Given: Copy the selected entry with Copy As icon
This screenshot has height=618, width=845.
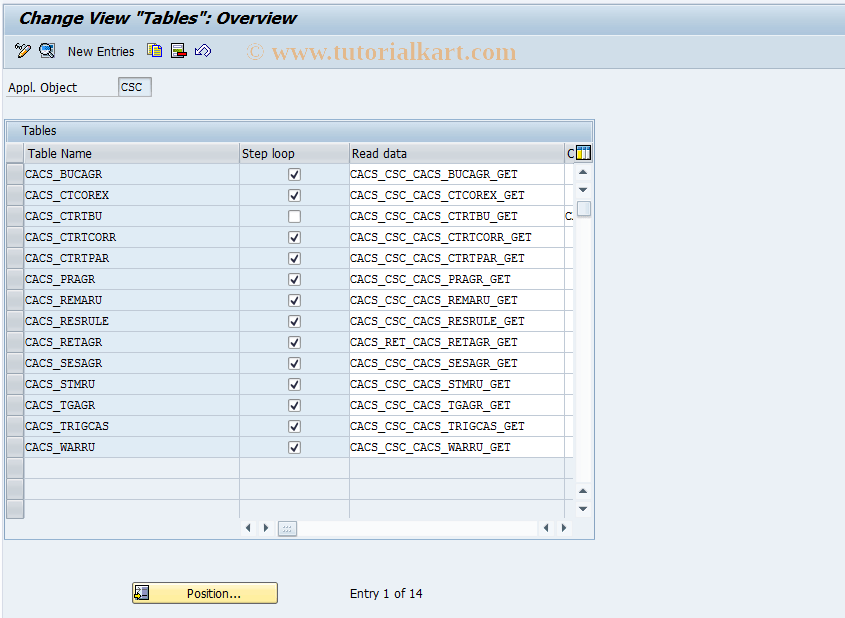Looking at the screenshot, I should click(x=154, y=51).
